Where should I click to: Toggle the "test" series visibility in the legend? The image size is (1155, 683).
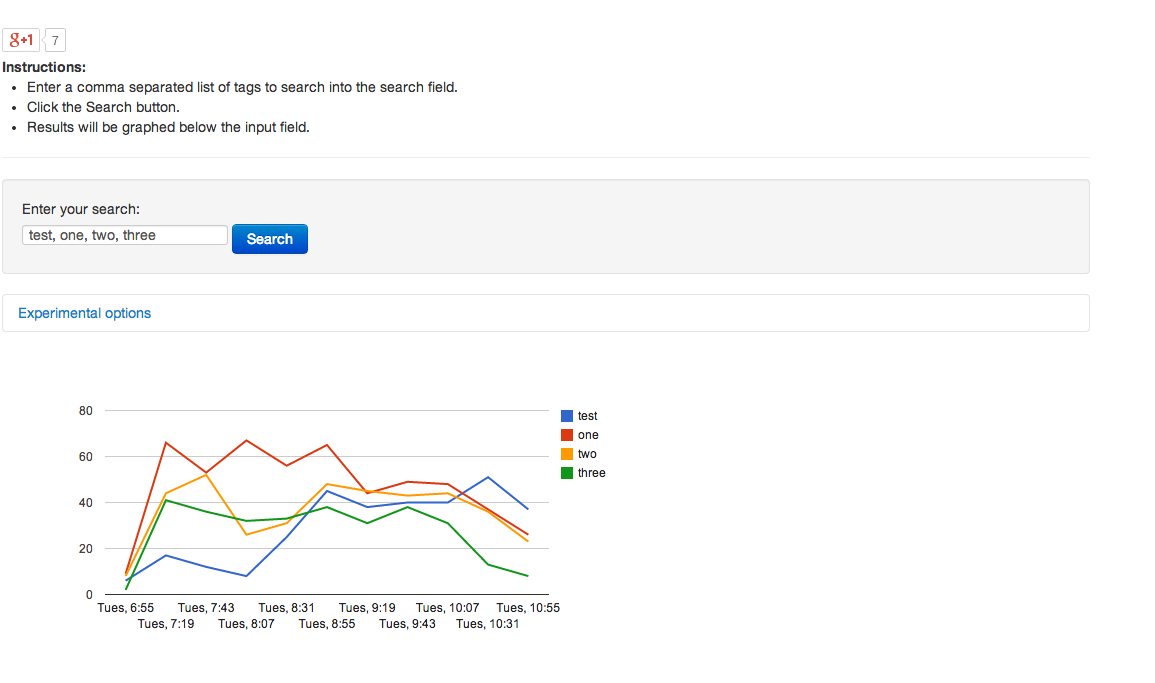[580, 416]
